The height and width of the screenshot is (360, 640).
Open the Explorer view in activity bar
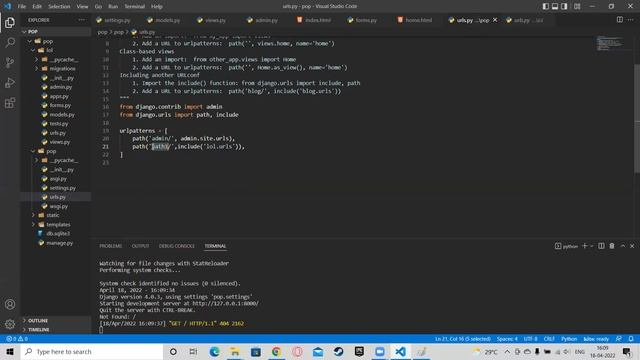[10, 22]
